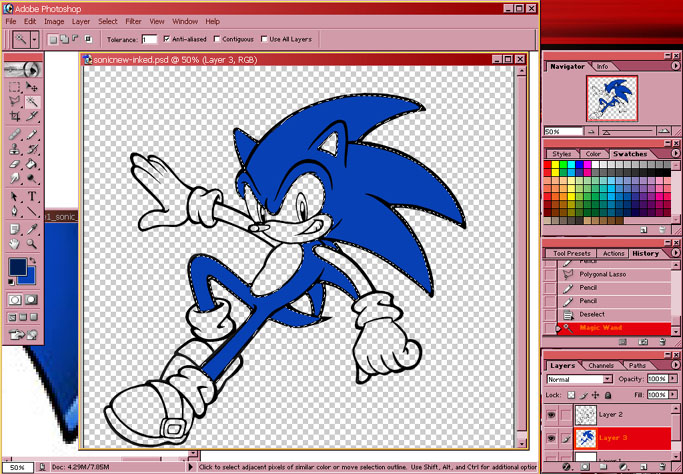Viewport: 683px width, 474px height.
Task: Select the Type tool
Action: [x=31, y=197]
